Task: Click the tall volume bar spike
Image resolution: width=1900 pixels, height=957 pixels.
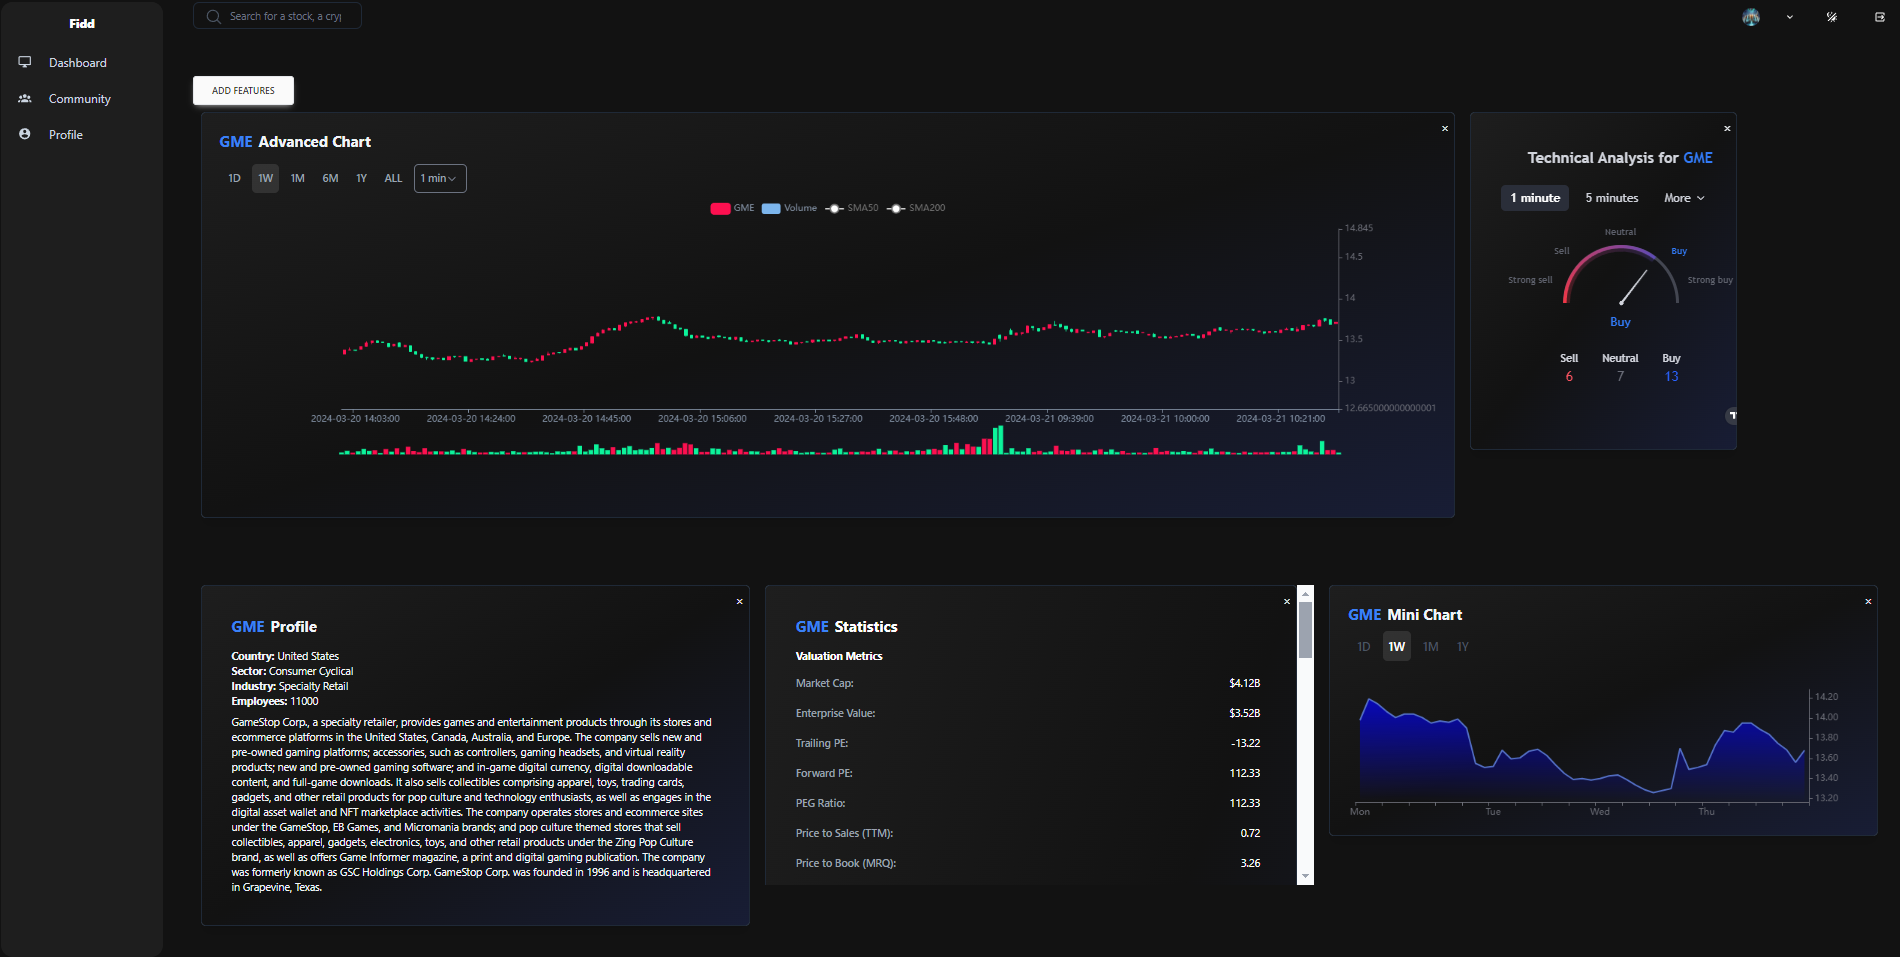Action: pyautogui.click(x=998, y=440)
